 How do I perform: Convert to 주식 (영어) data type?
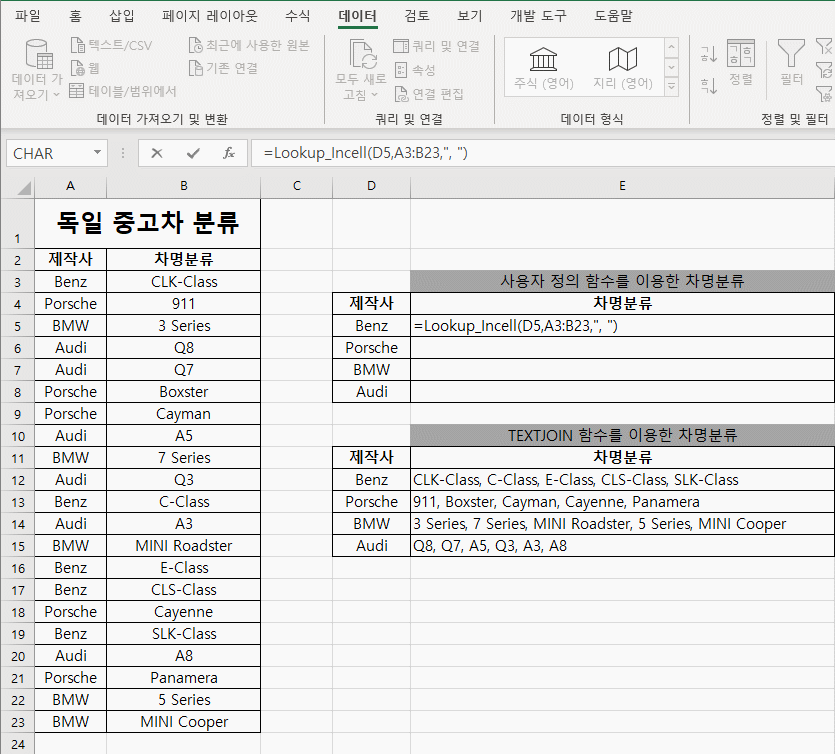click(544, 68)
